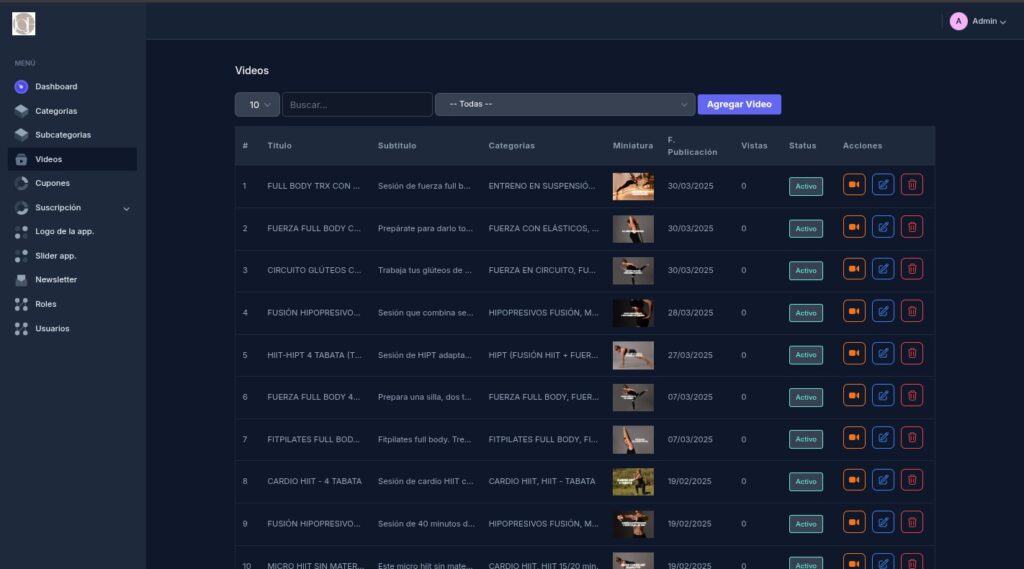
Task: Click Activo status of FITPILATES FULL BOD row
Action: click(x=805, y=439)
